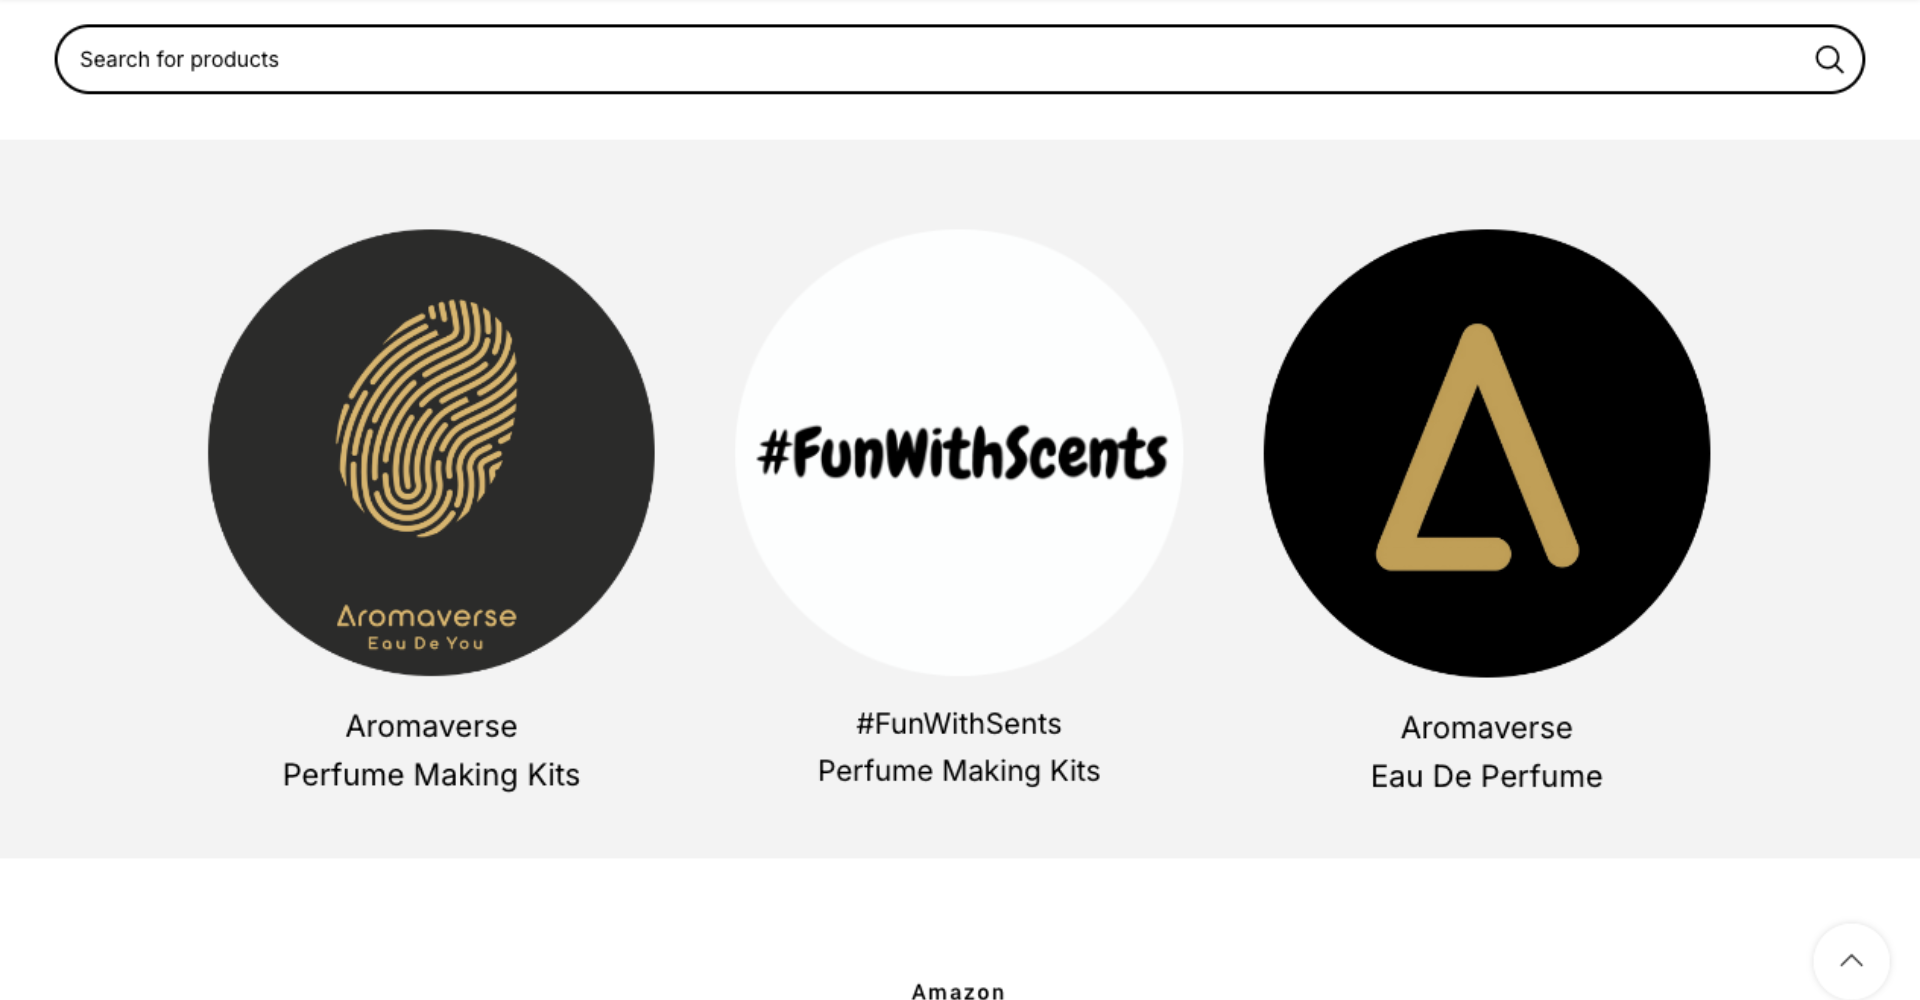Viewport: 1920px width, 1000px height.
Task: Focus the Search for products field
Action: [x=959, y=60]
